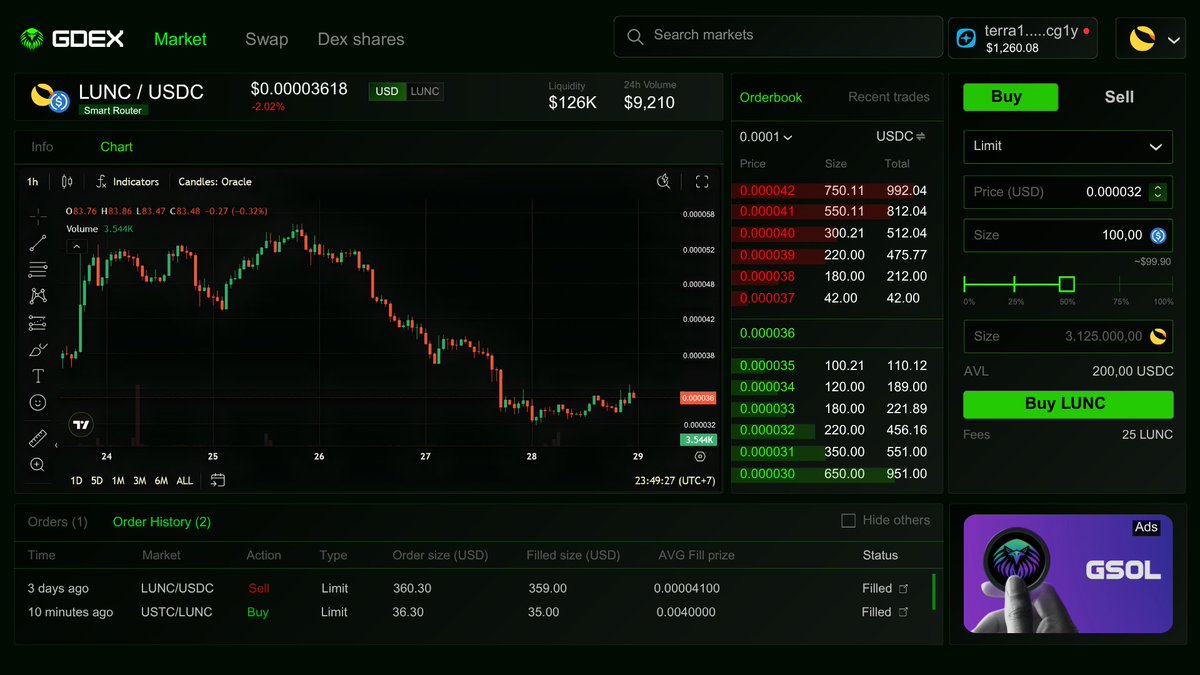Click the search magnifier icon

click(x=634, y=36)
